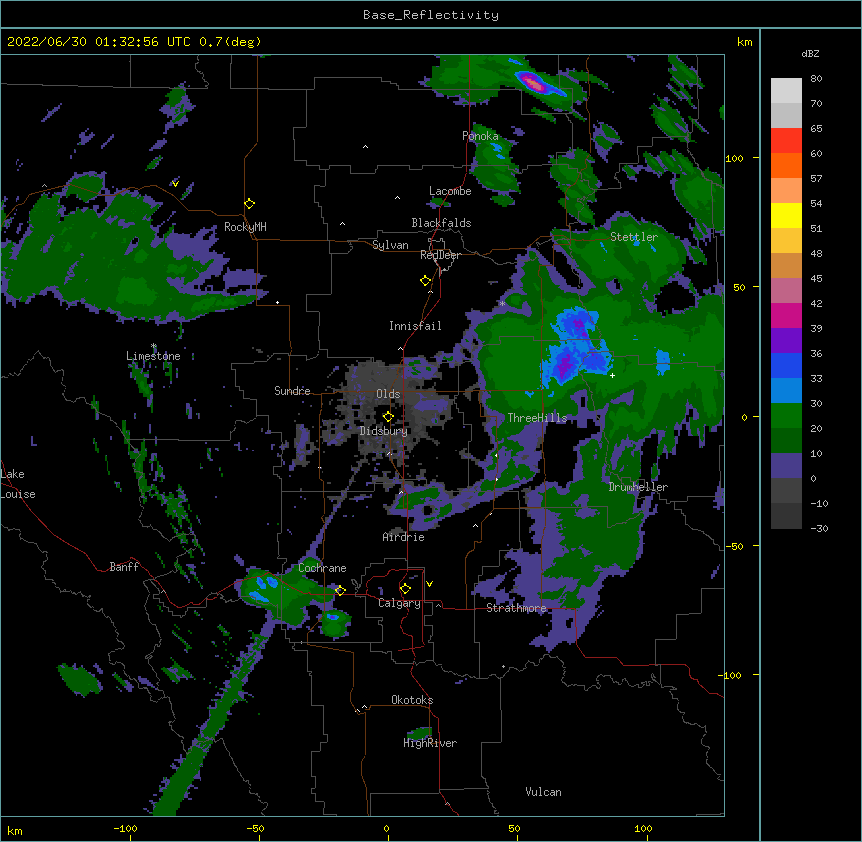Viewport: 862px width, 842px height.
Task: Click the Calgary city label
Action: pos(399,603)
